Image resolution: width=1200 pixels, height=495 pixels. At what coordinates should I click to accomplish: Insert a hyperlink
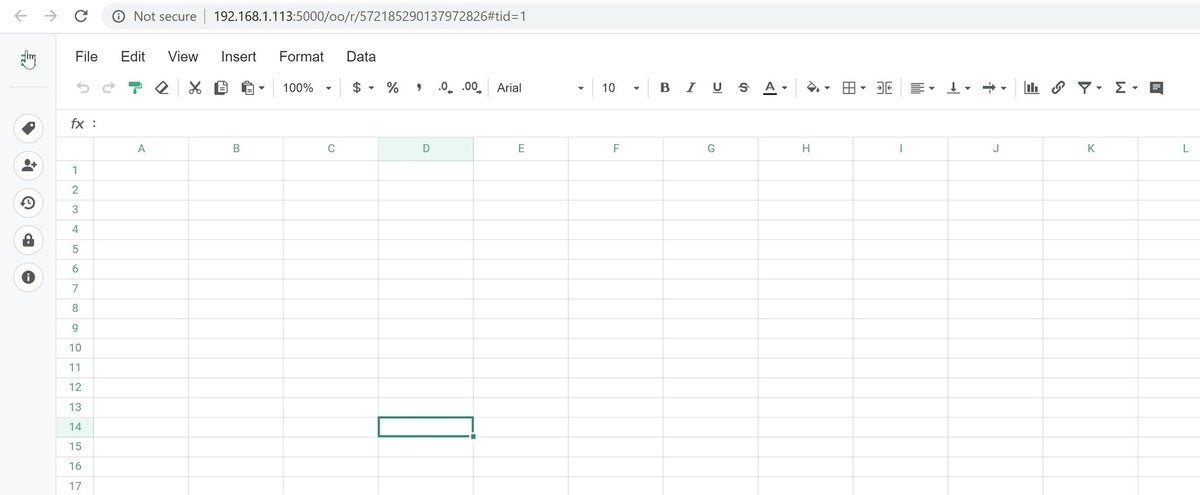1057,88
